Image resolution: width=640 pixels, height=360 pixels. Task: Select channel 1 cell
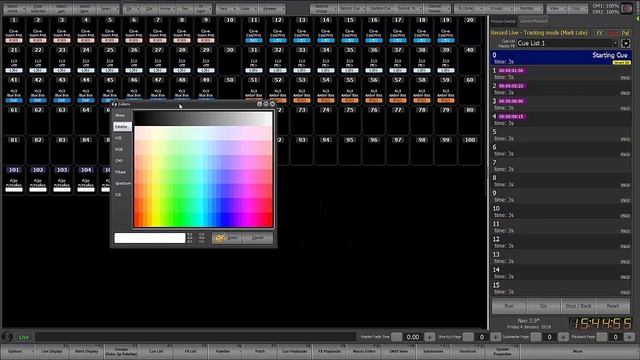(14, 31)
